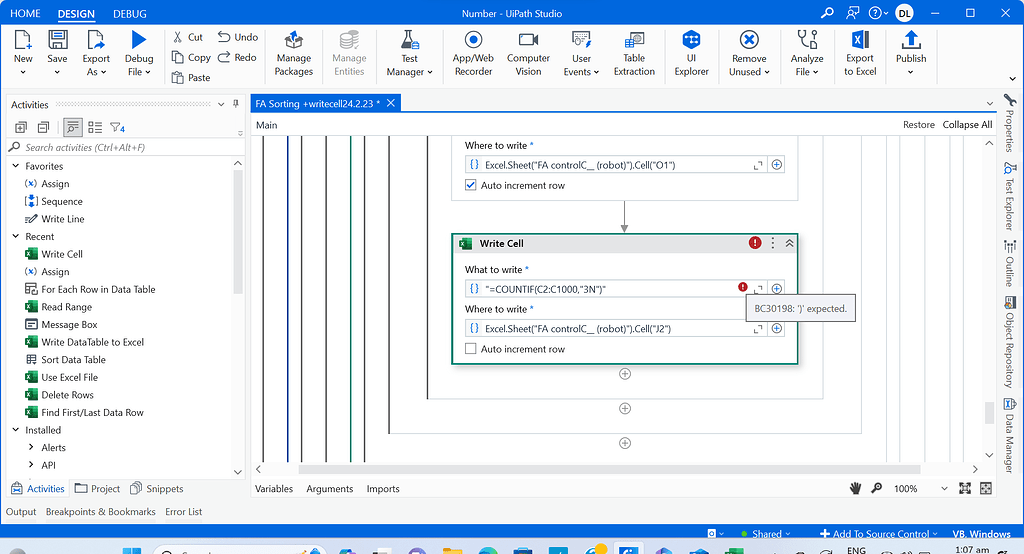Collapse the Recent group
Screen dimensions: 1024x554
click(16, 236)
